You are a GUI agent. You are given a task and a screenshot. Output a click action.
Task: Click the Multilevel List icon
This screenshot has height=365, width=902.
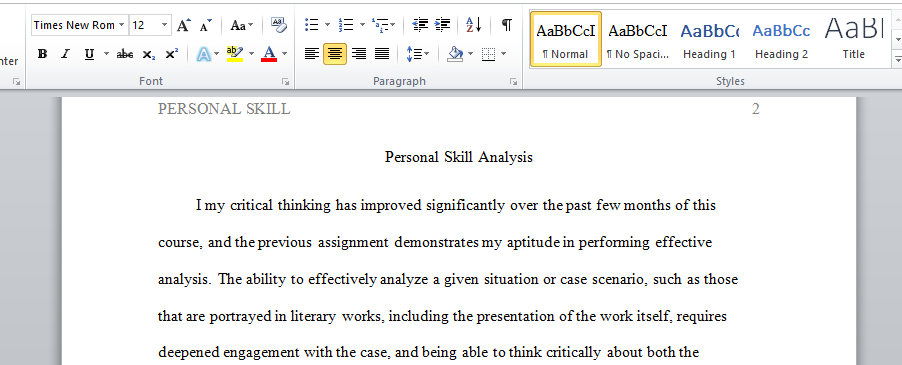pos(380,25)
